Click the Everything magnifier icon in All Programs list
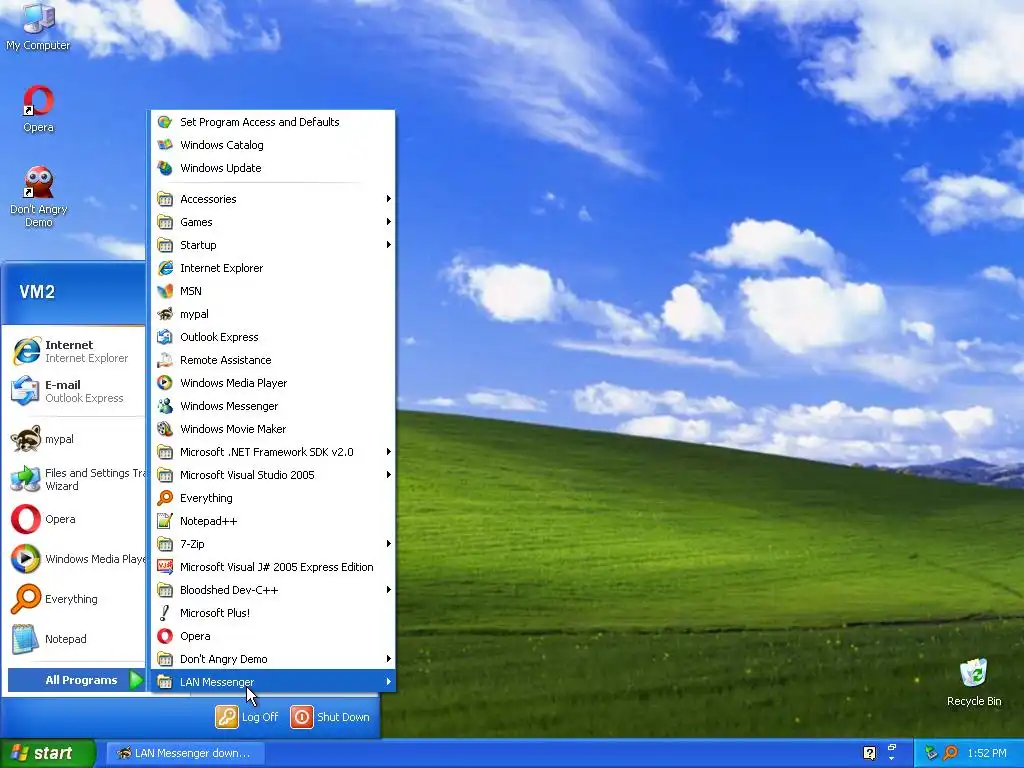 point(165,498)
